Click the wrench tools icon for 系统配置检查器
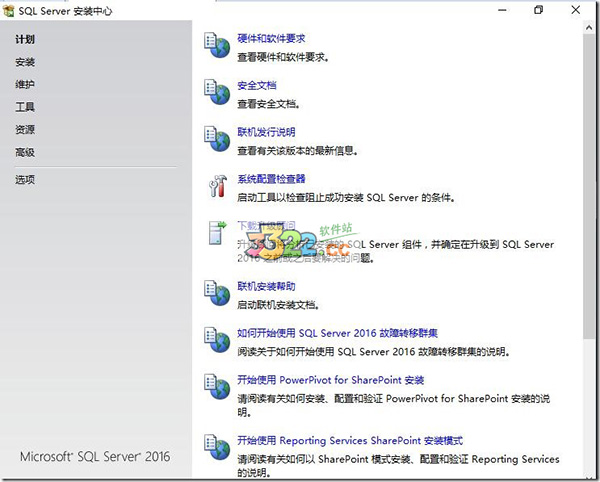Image resolution: width=600 pixels, height=482 pixels. tap(217, 186)
